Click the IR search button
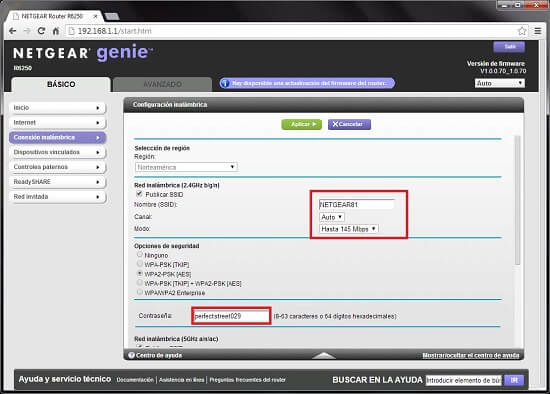Screen dimensions: 550x394 (514, 380)
